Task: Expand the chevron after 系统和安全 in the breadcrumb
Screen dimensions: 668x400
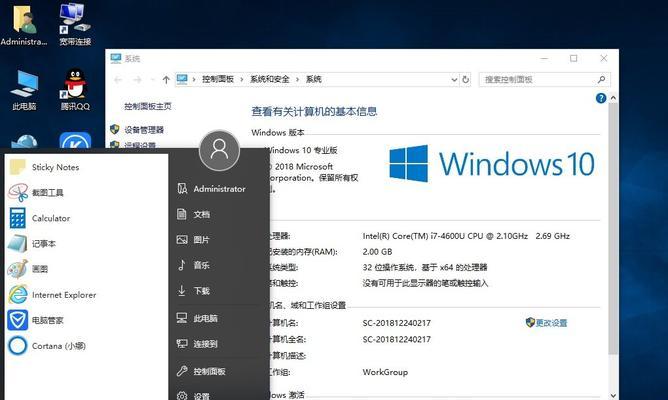Action: point(297,80)
